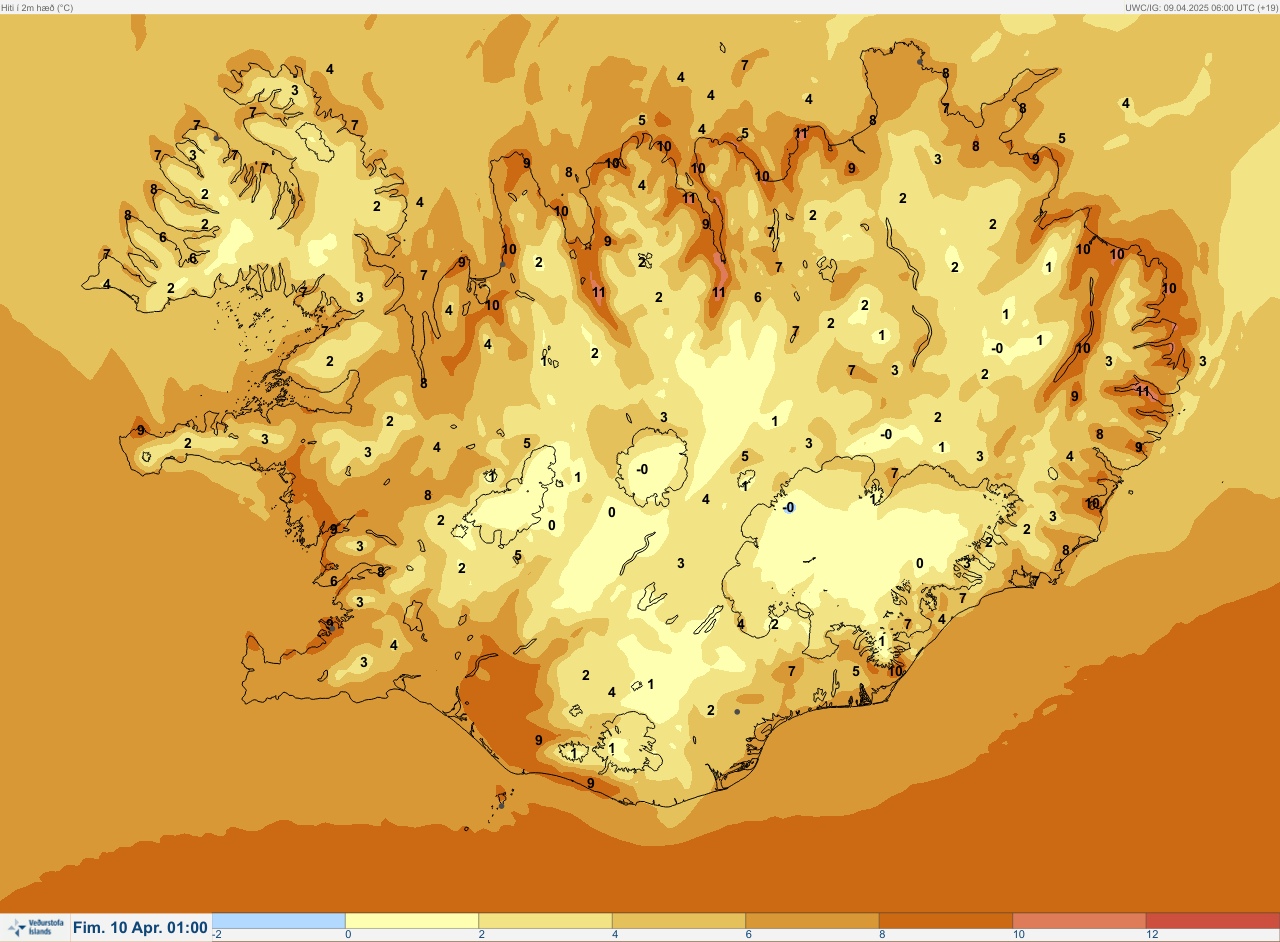Pick the 4 to 6 degree legend swatch
1280x942 pixels.
[679, 920]
